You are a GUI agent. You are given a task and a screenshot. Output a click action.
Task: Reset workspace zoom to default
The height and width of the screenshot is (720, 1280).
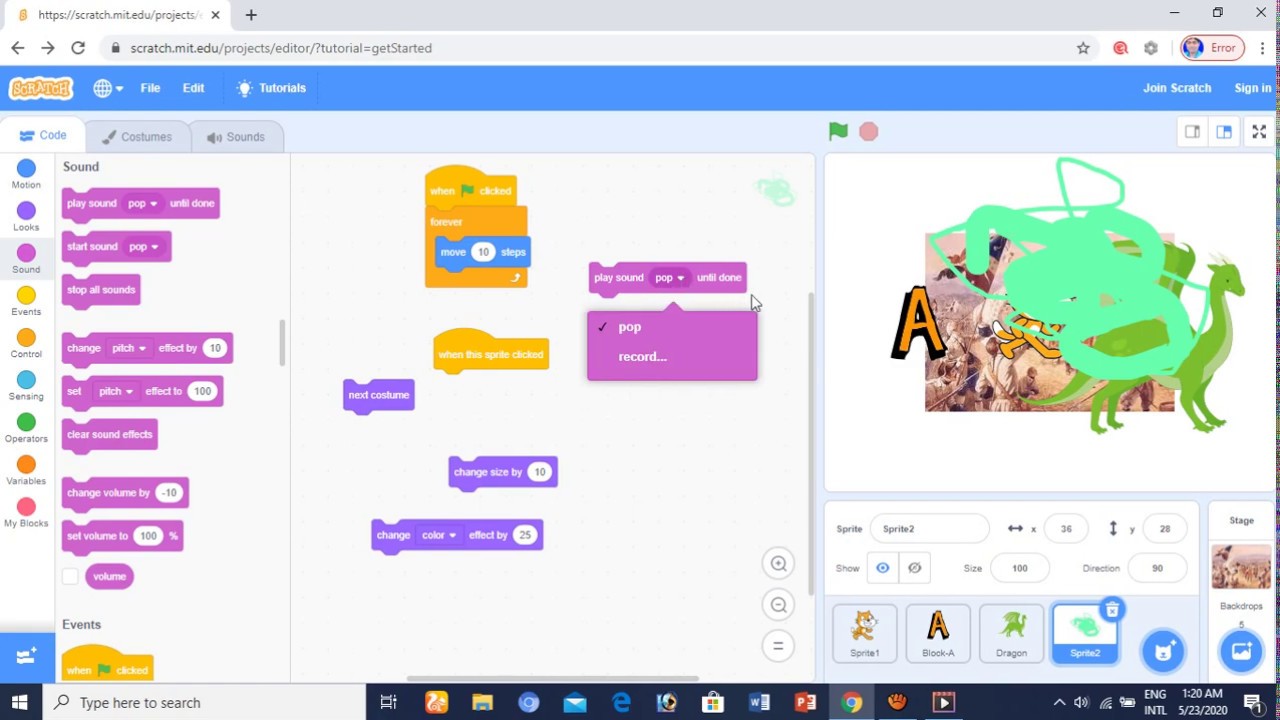pyautogui.click(x=778, y=646)
